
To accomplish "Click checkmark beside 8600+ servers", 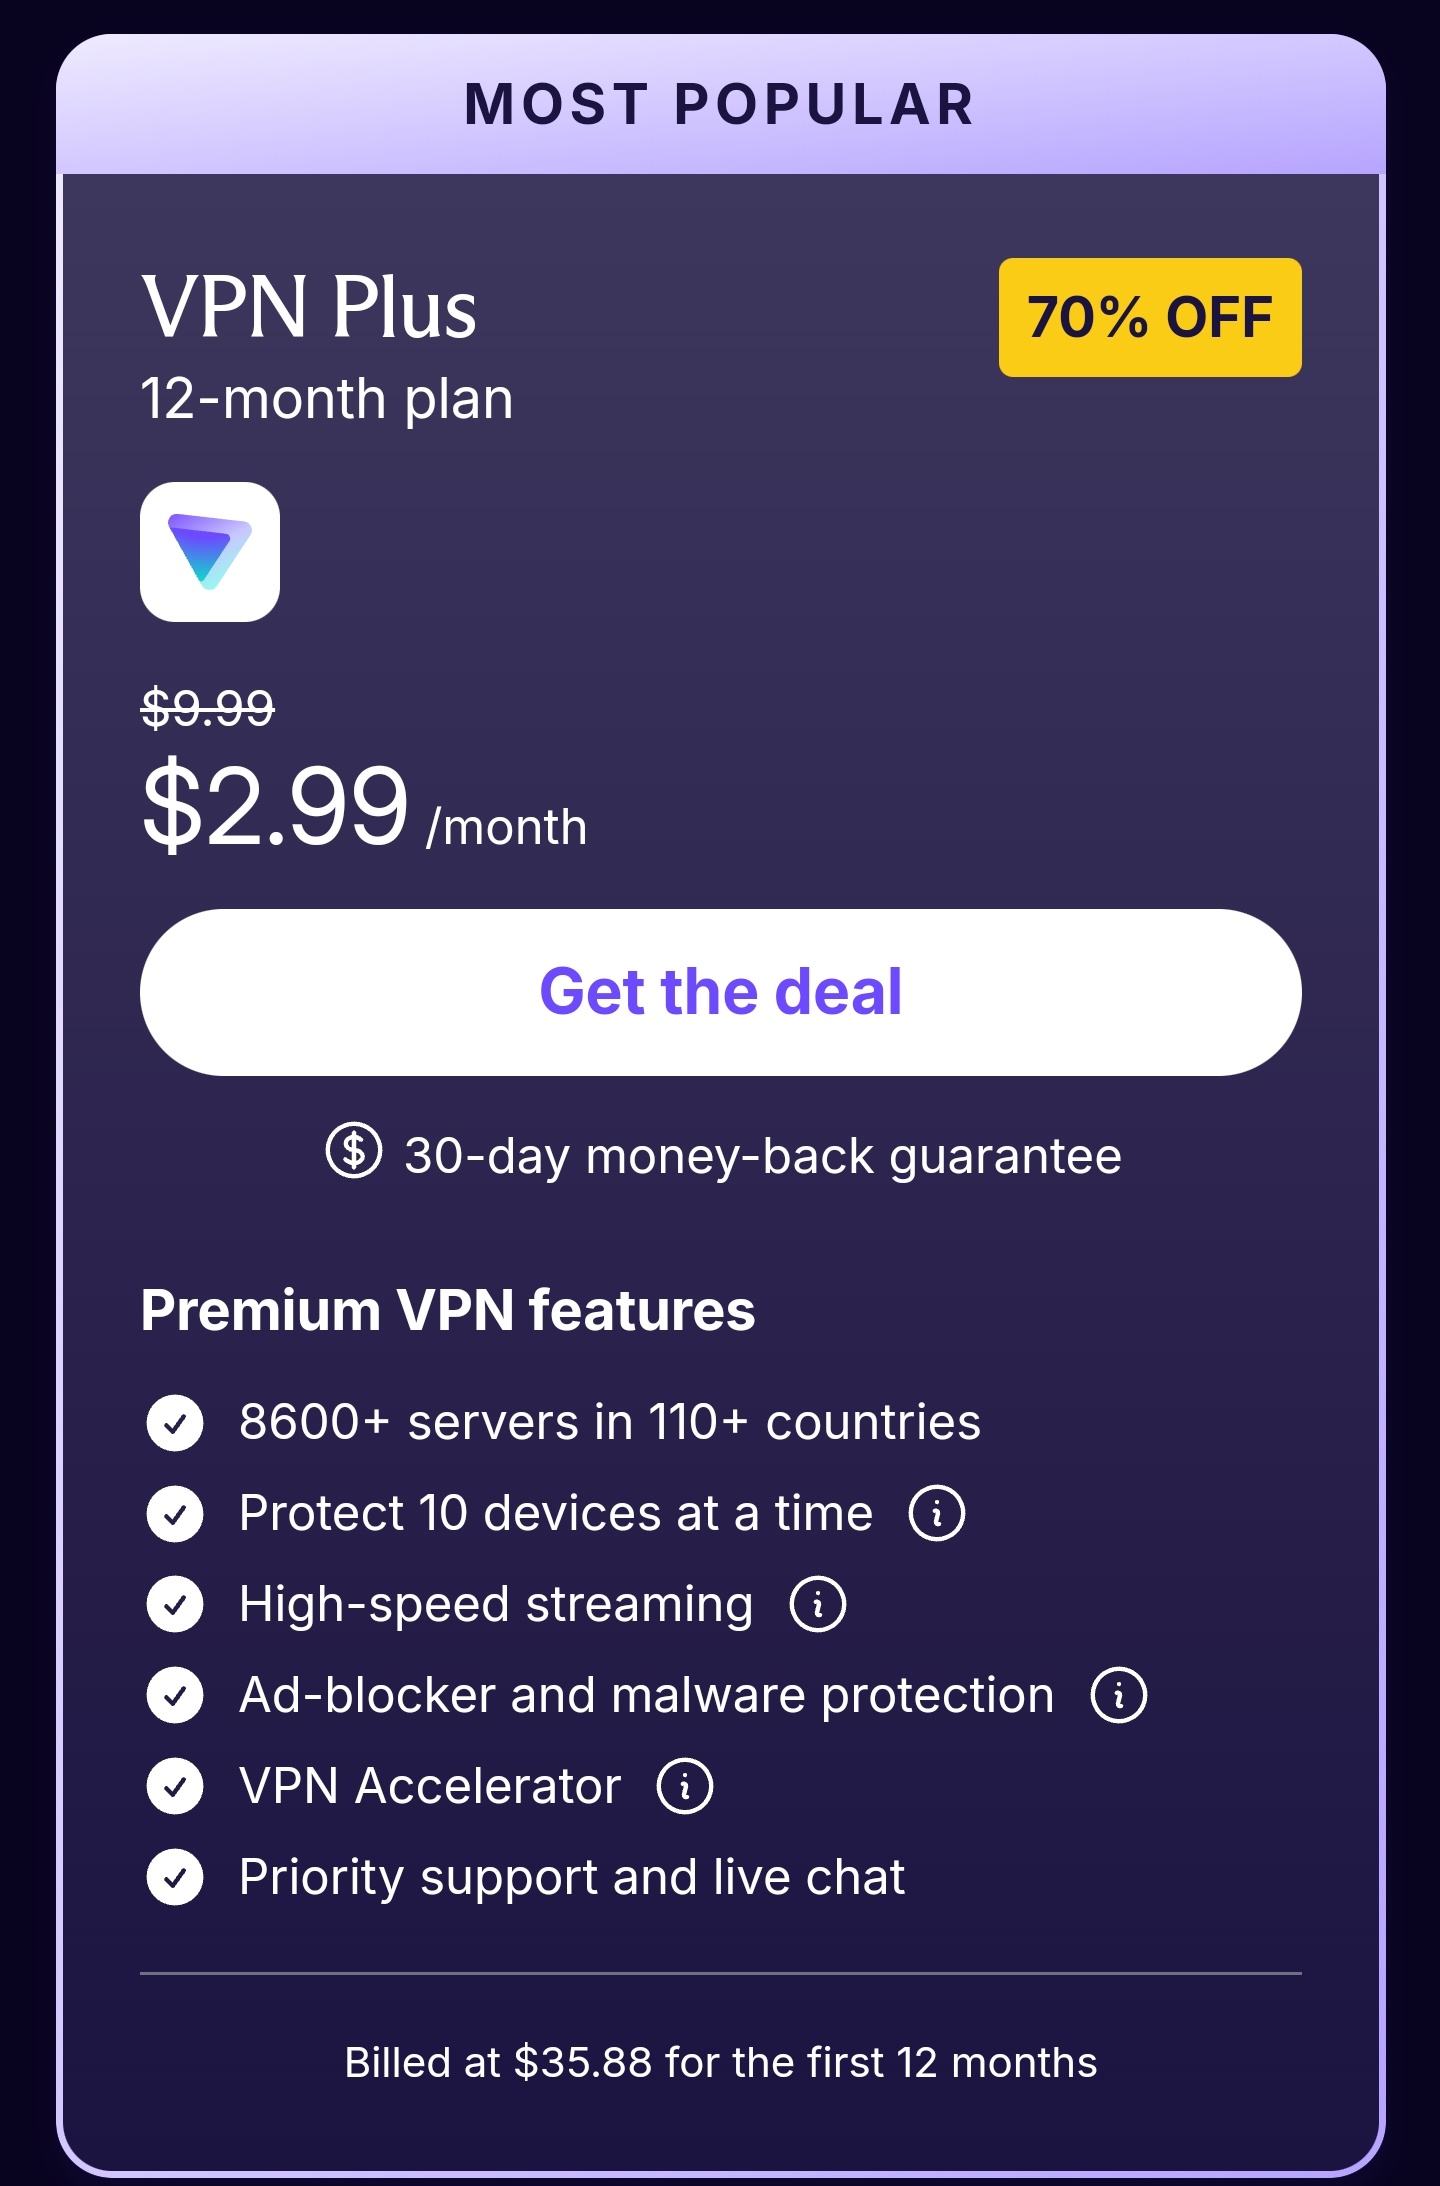I will (x=175, y=1423).
